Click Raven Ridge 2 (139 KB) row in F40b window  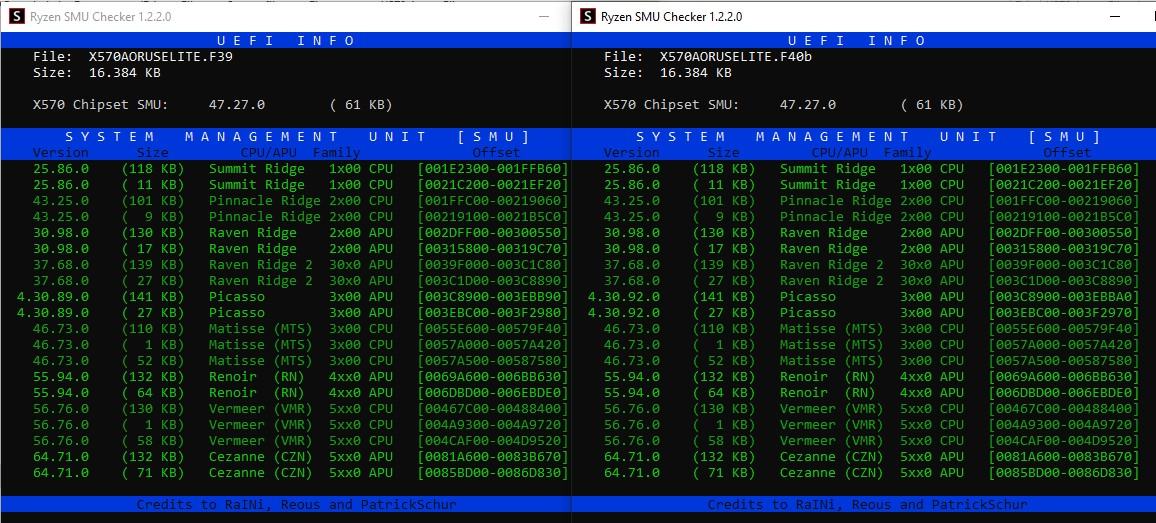[x=872, y=265]
